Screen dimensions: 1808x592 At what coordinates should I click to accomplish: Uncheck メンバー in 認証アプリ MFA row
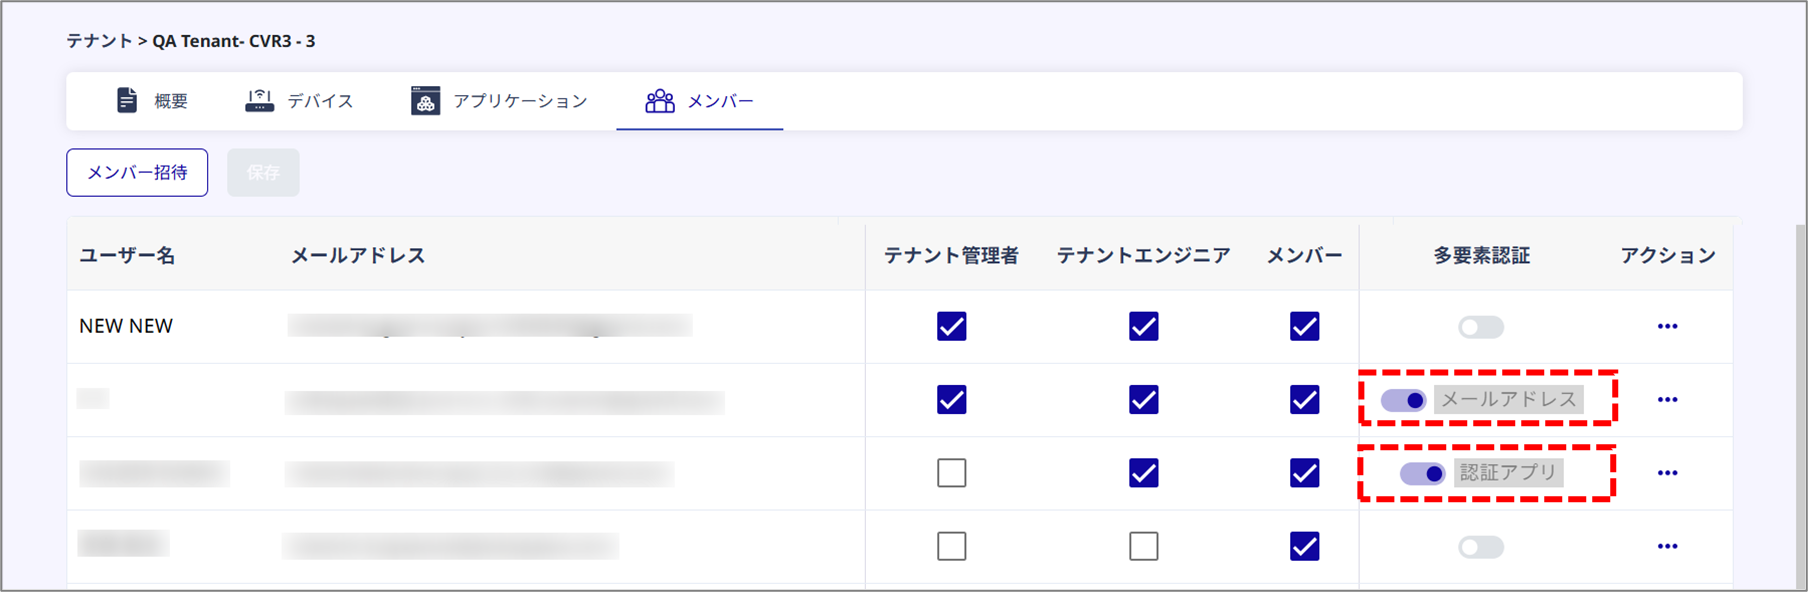1305,473
